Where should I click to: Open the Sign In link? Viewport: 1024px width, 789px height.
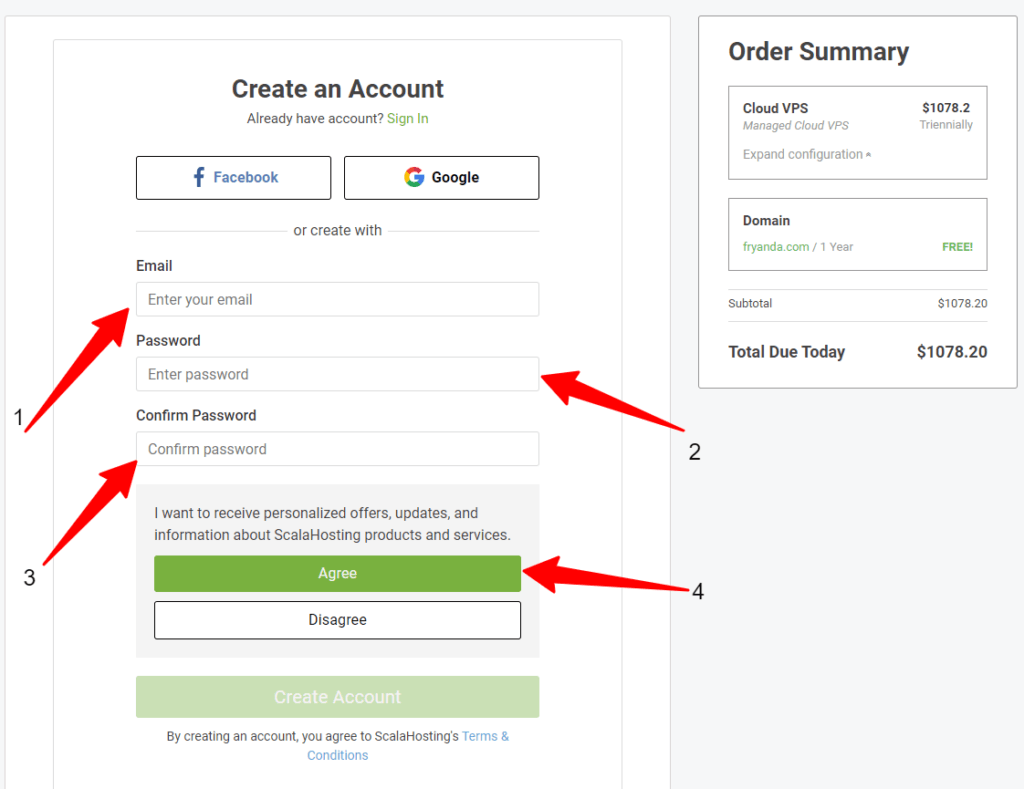pyautogui.click(x=407, y=118)
